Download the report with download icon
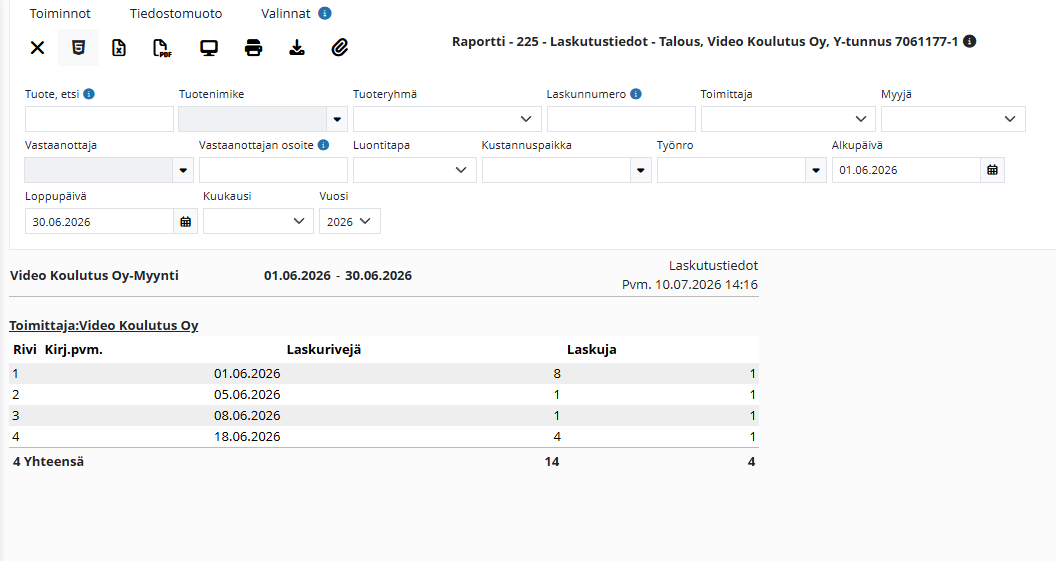The height and width of the screenshot is (561, 1056). pyautogui.click(x=296, y=48)
